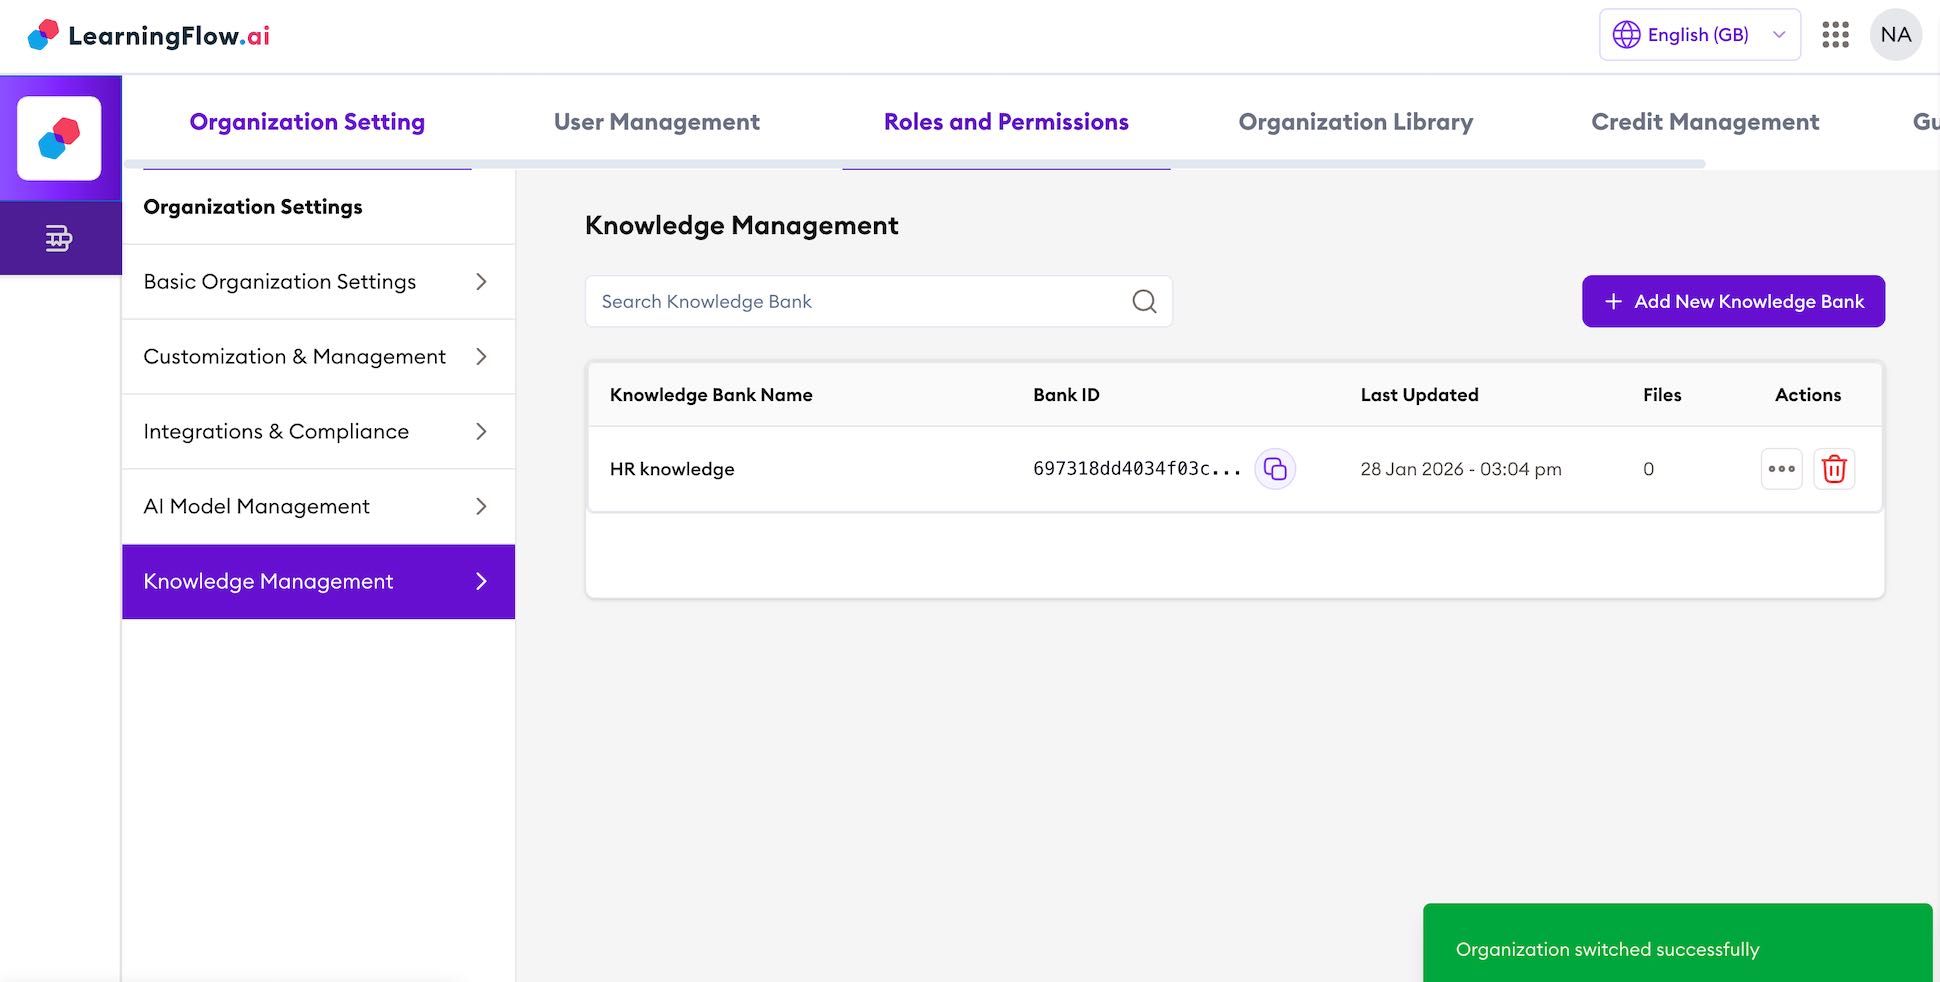The height and width of the screenshot is (982, 1940).
Task: Click the LearningFlow.ai logo in the header
Action: click(x=146, y=35)
